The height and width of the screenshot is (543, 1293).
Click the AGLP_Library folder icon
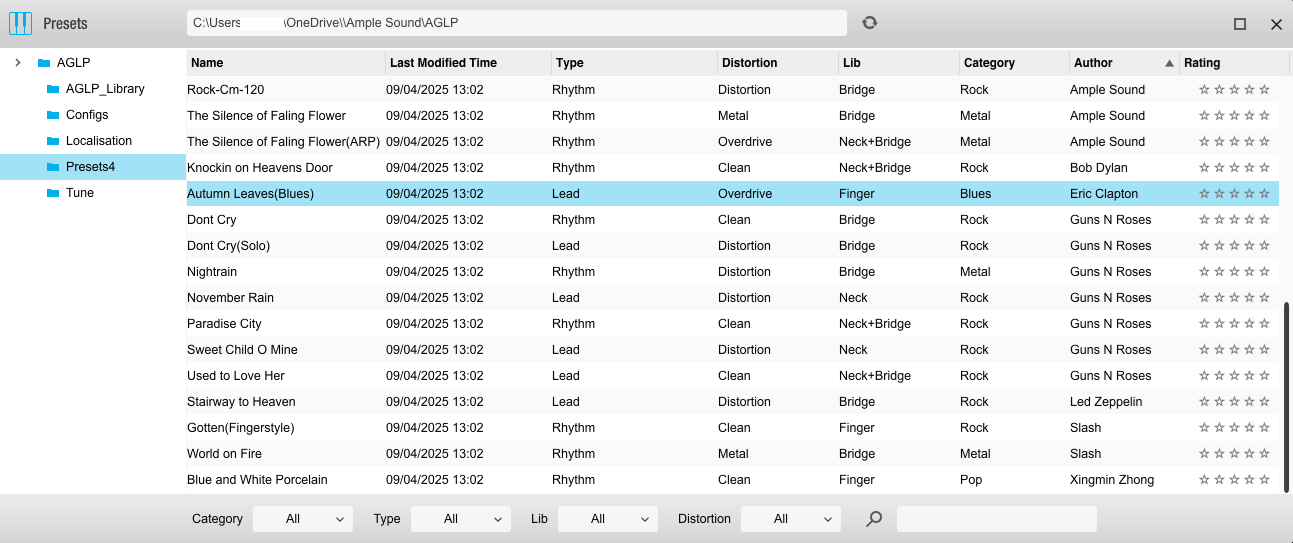point(53,89)
